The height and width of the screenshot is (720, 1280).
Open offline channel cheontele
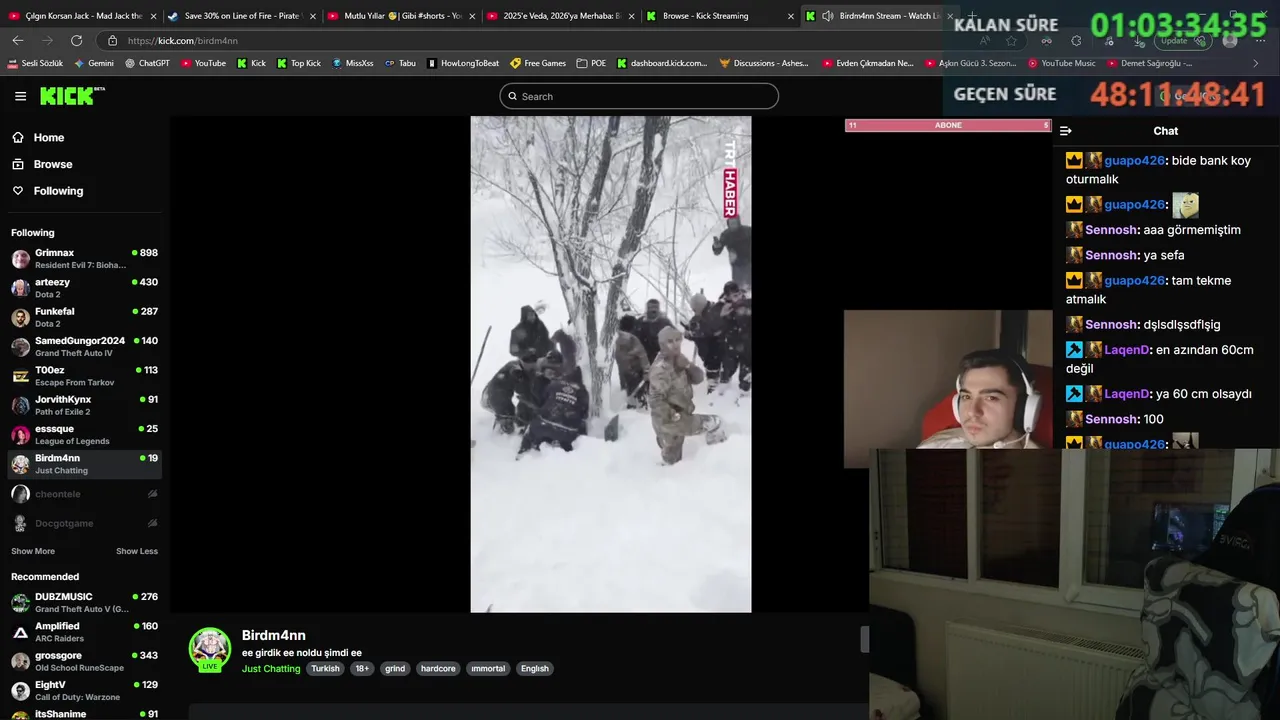click(x=84, y=494)
